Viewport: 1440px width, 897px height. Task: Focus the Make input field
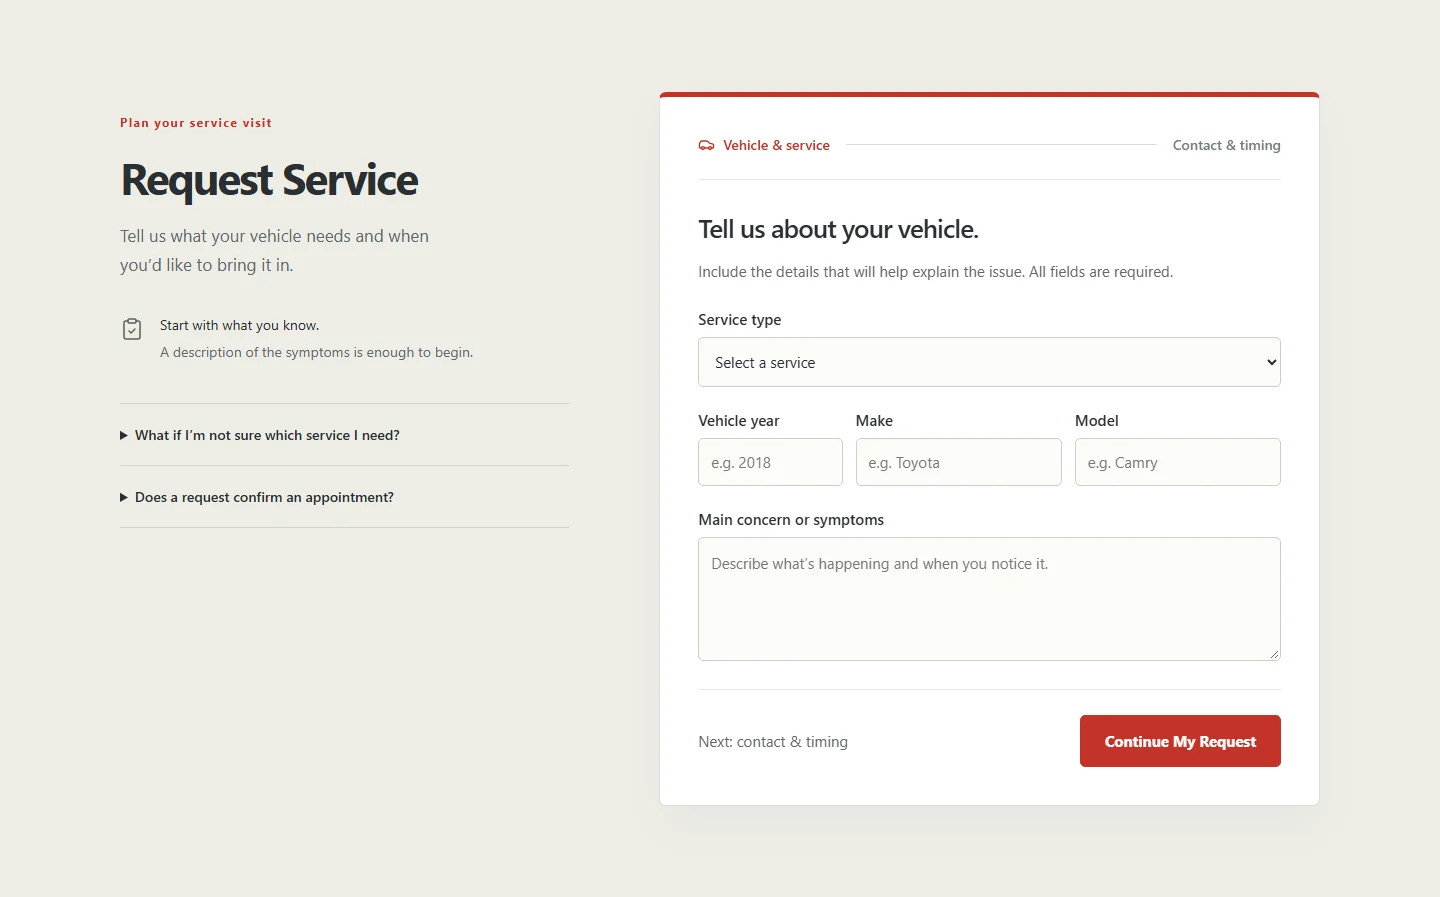click(x=958, y=462)
